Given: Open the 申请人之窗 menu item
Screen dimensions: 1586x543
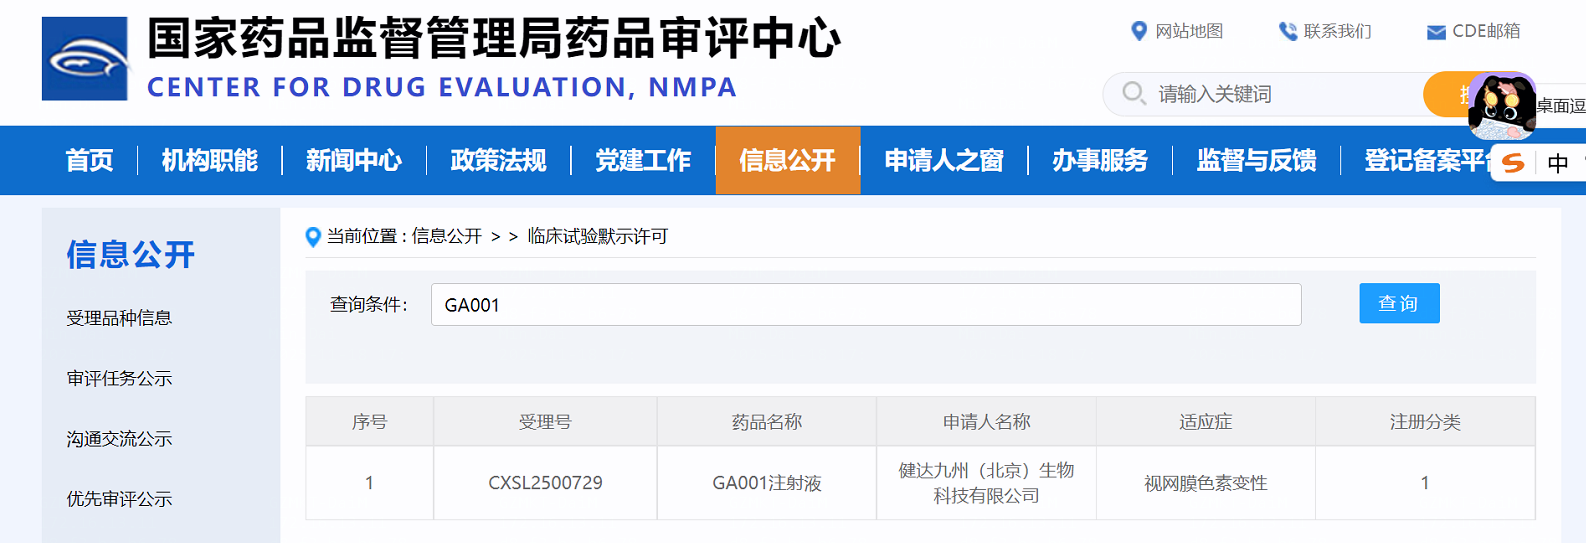Looking at the screenshot, I should [x=943, y=160].
